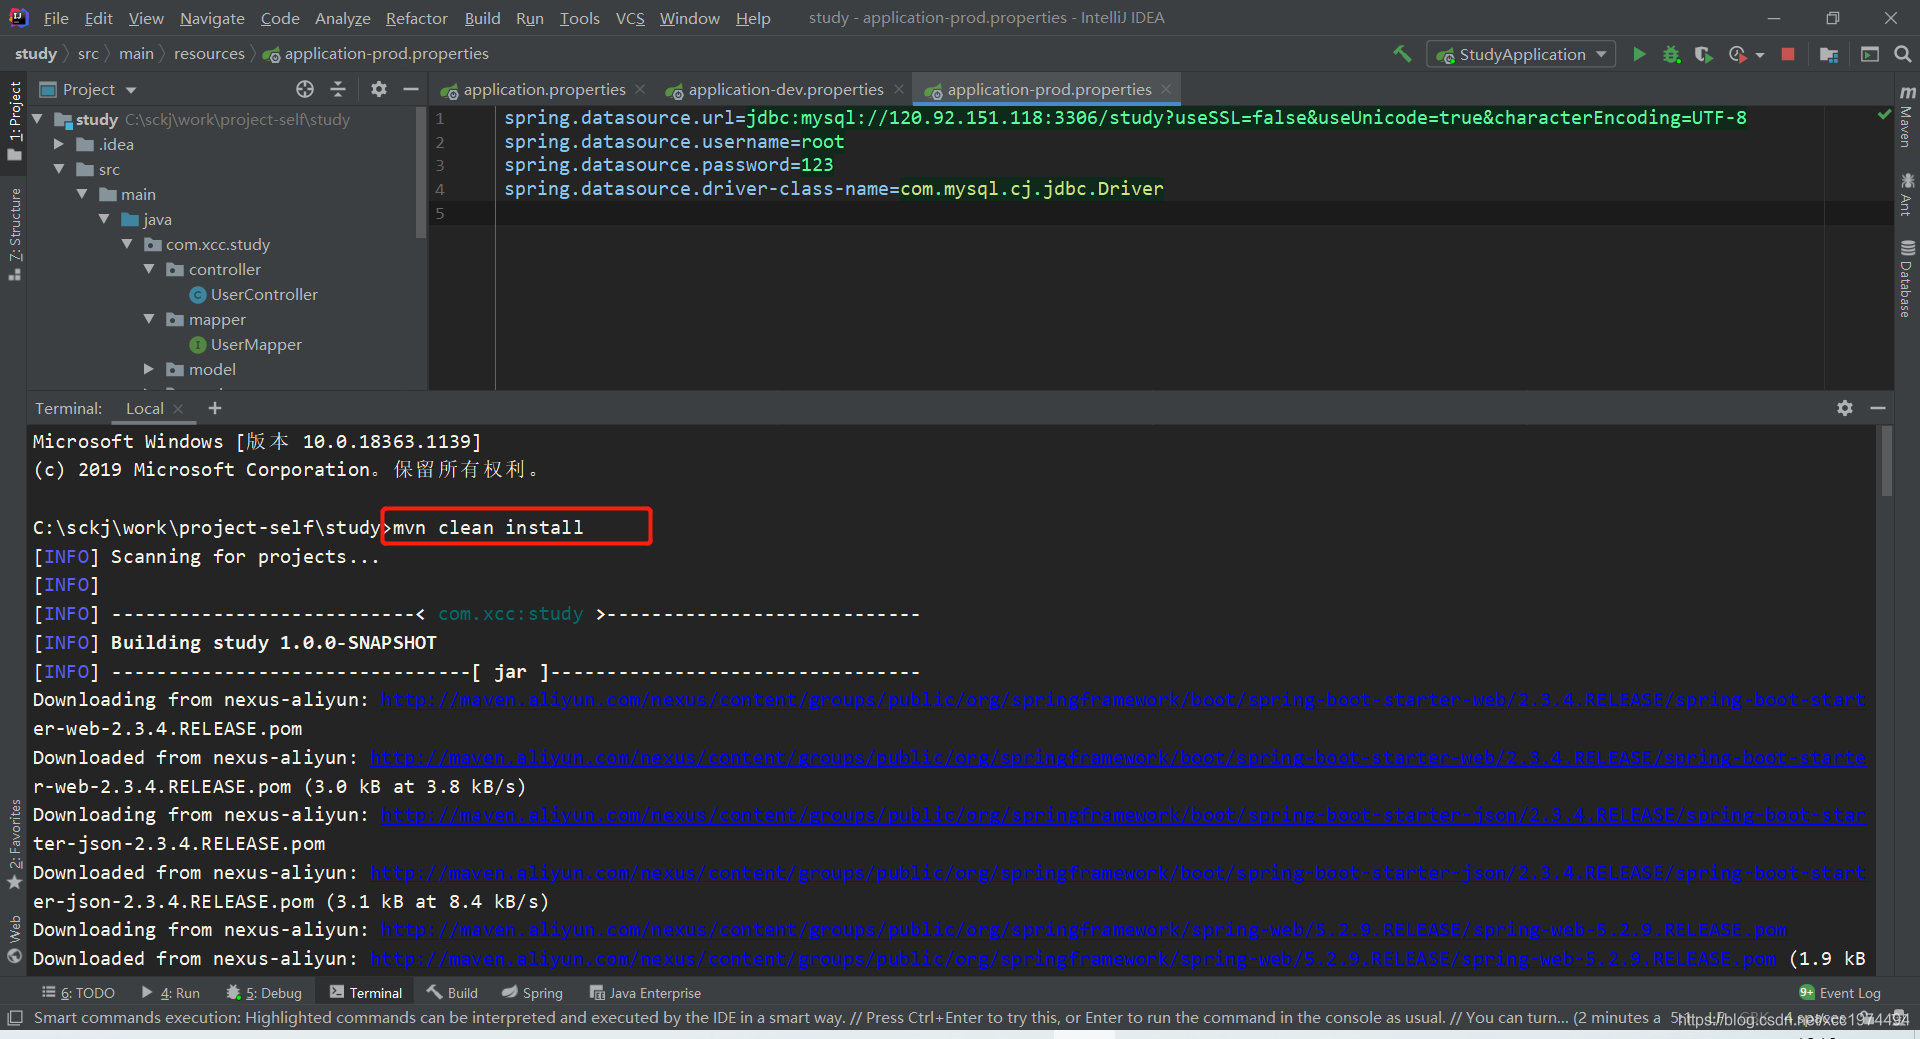Open the Favorites side tool window
The width and height of the screenshot is (1920, 1039).
(x=14, y=844)
